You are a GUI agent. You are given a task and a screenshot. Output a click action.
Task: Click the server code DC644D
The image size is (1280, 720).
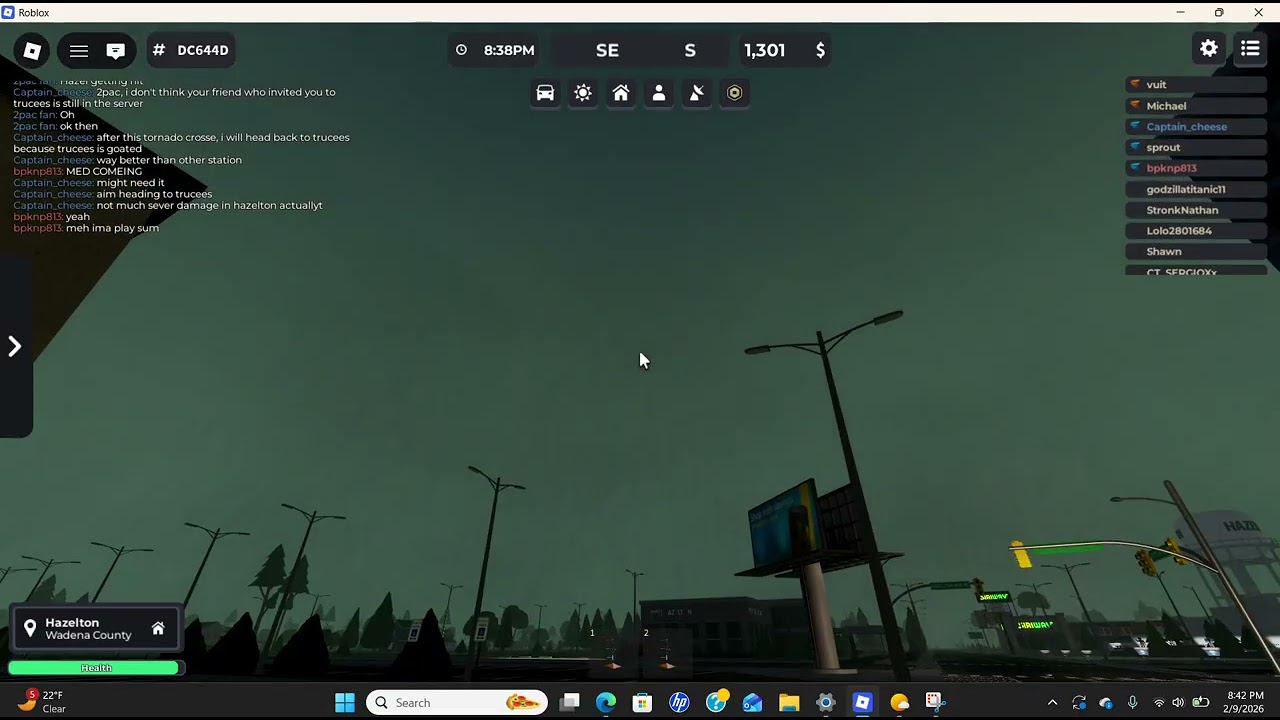pyautogui.click(x=191, y=50)
